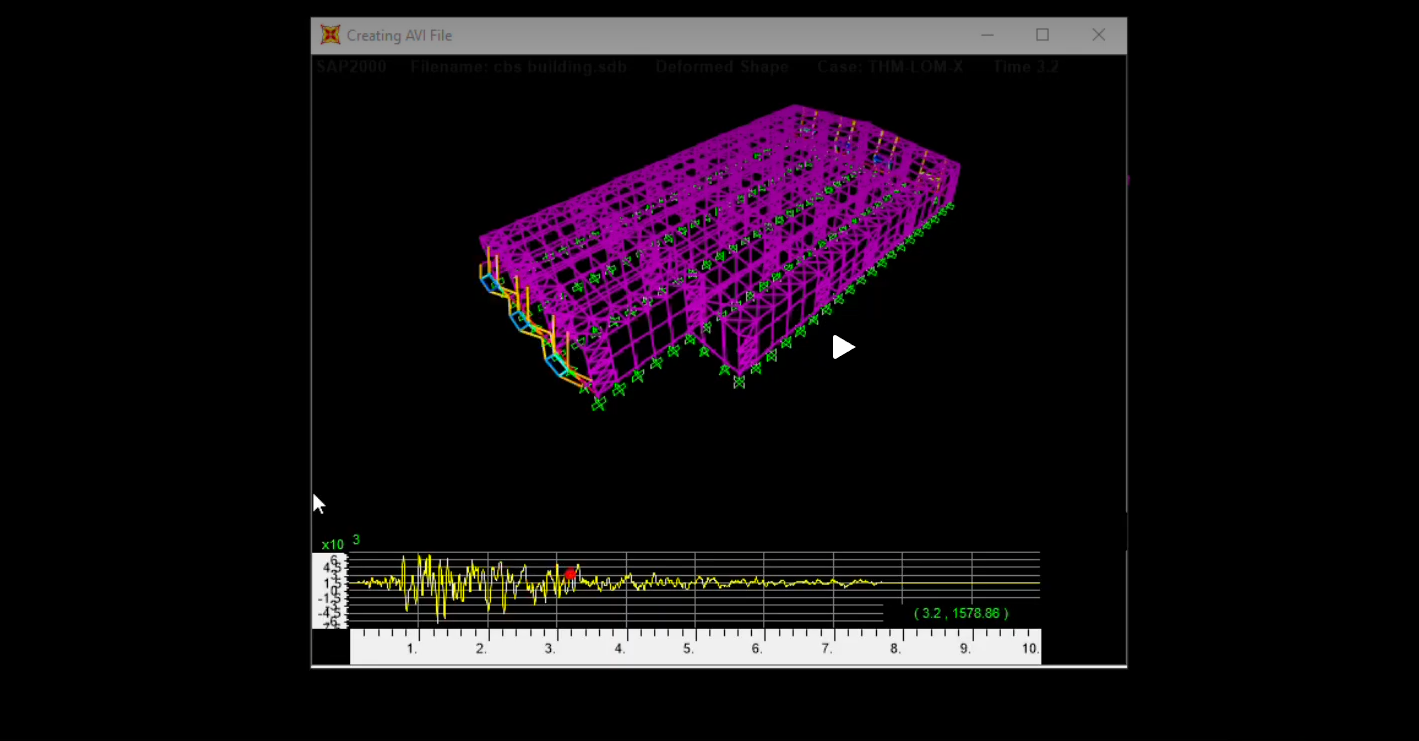Maximize the Creating AVI File window
1419x741 pixels.
pos(1042,35)
